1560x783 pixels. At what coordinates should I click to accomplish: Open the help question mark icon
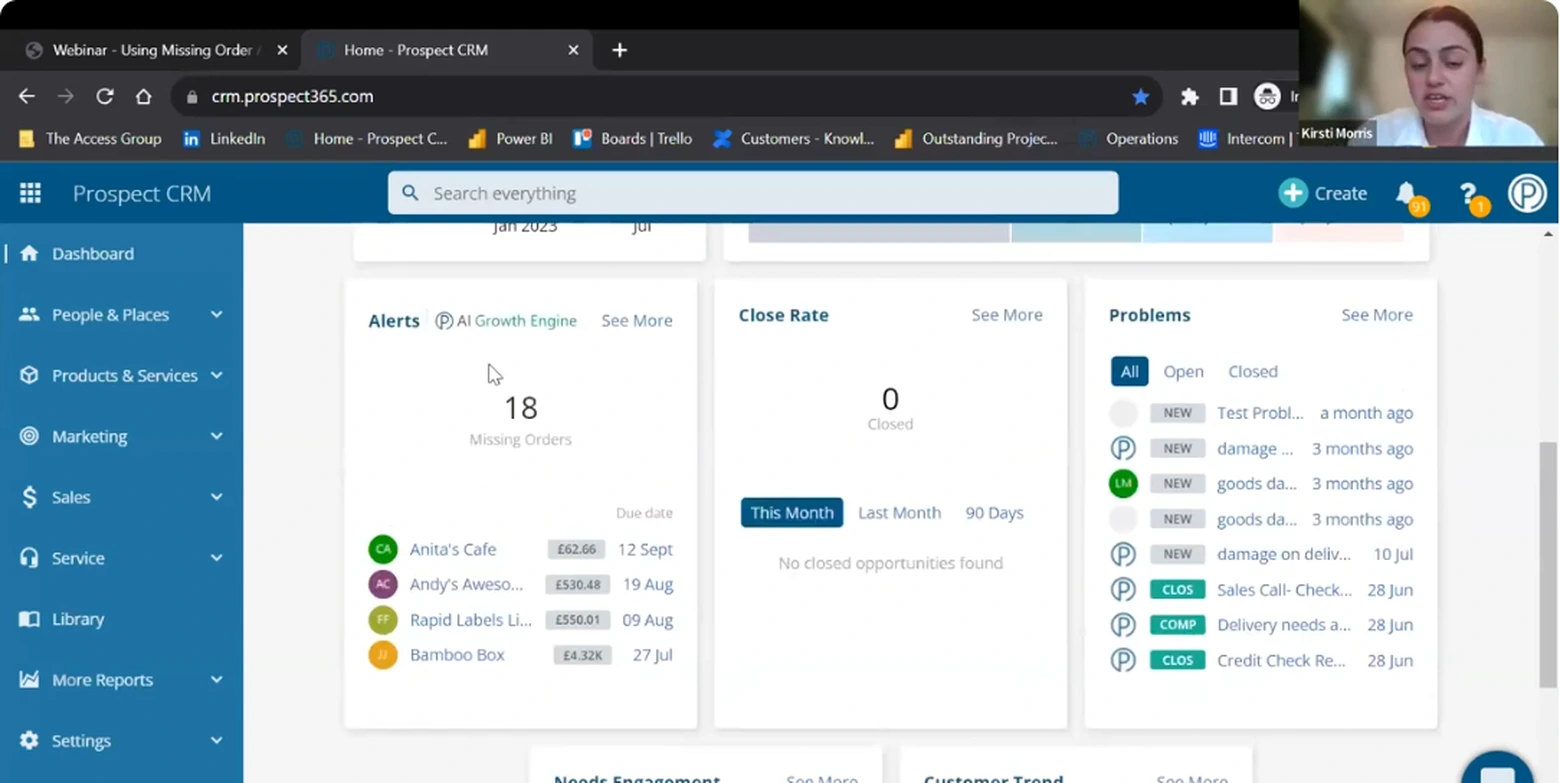1470,196
